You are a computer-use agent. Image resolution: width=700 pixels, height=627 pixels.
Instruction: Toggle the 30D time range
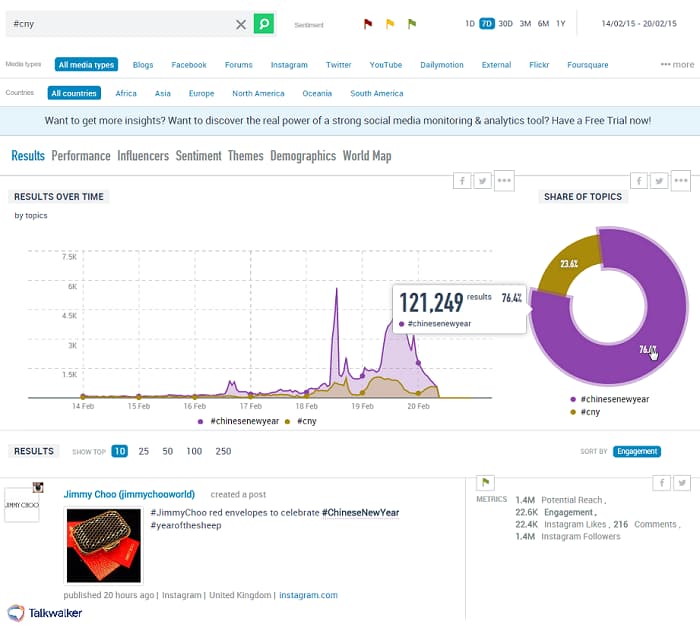tap(506, 23)
